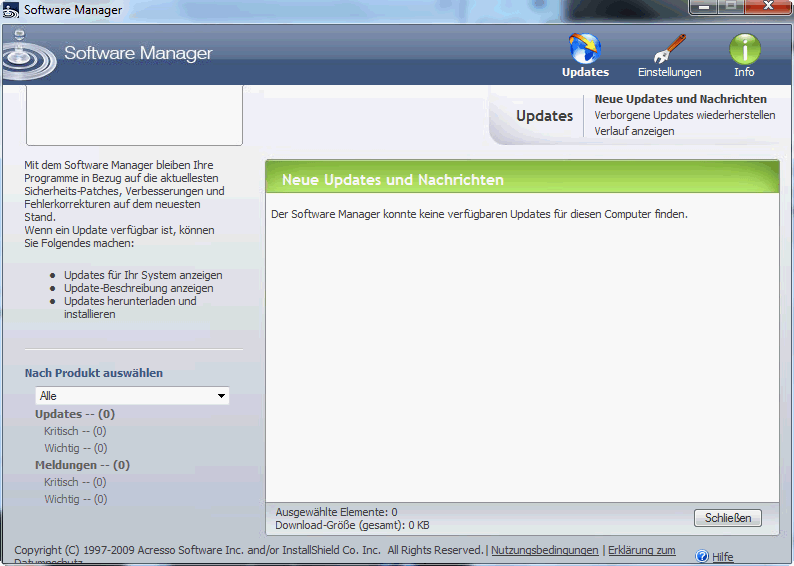Open the Hilfe link

tap(723, 557)
